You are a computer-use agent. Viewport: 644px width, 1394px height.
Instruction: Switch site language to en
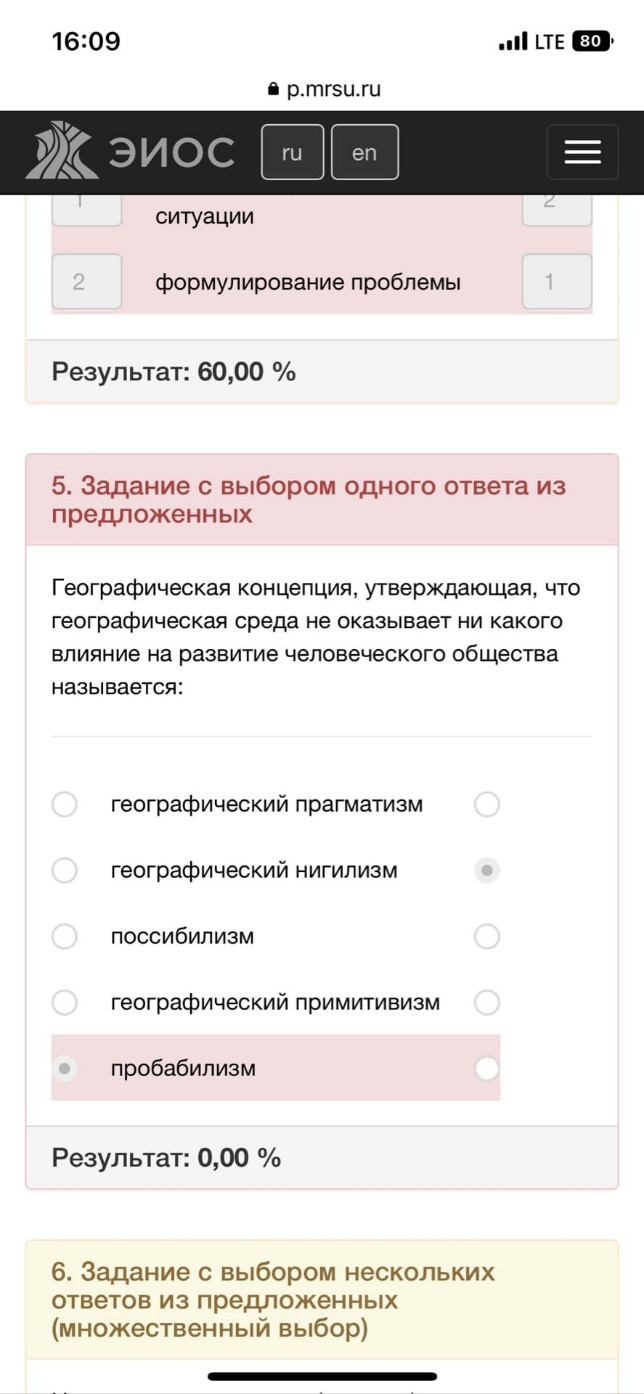point(364,152)
